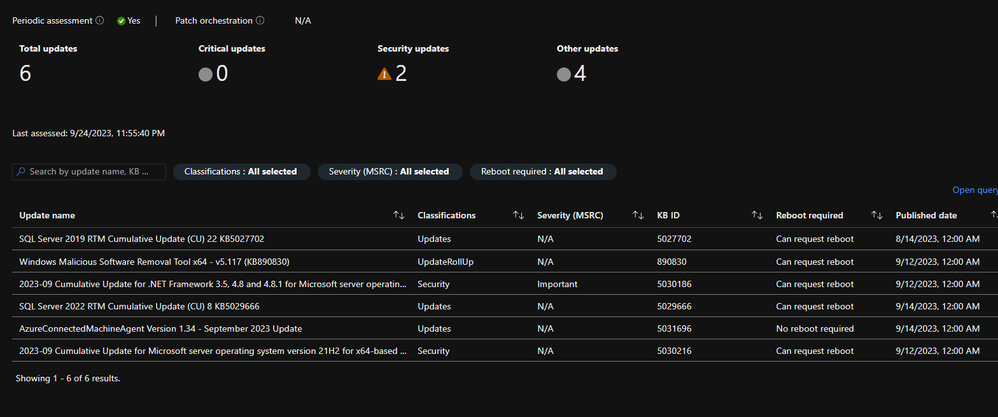
Task: Select 2023-09 Cumulative Update for Microsoft server OS row
Action: pos(505,351)
